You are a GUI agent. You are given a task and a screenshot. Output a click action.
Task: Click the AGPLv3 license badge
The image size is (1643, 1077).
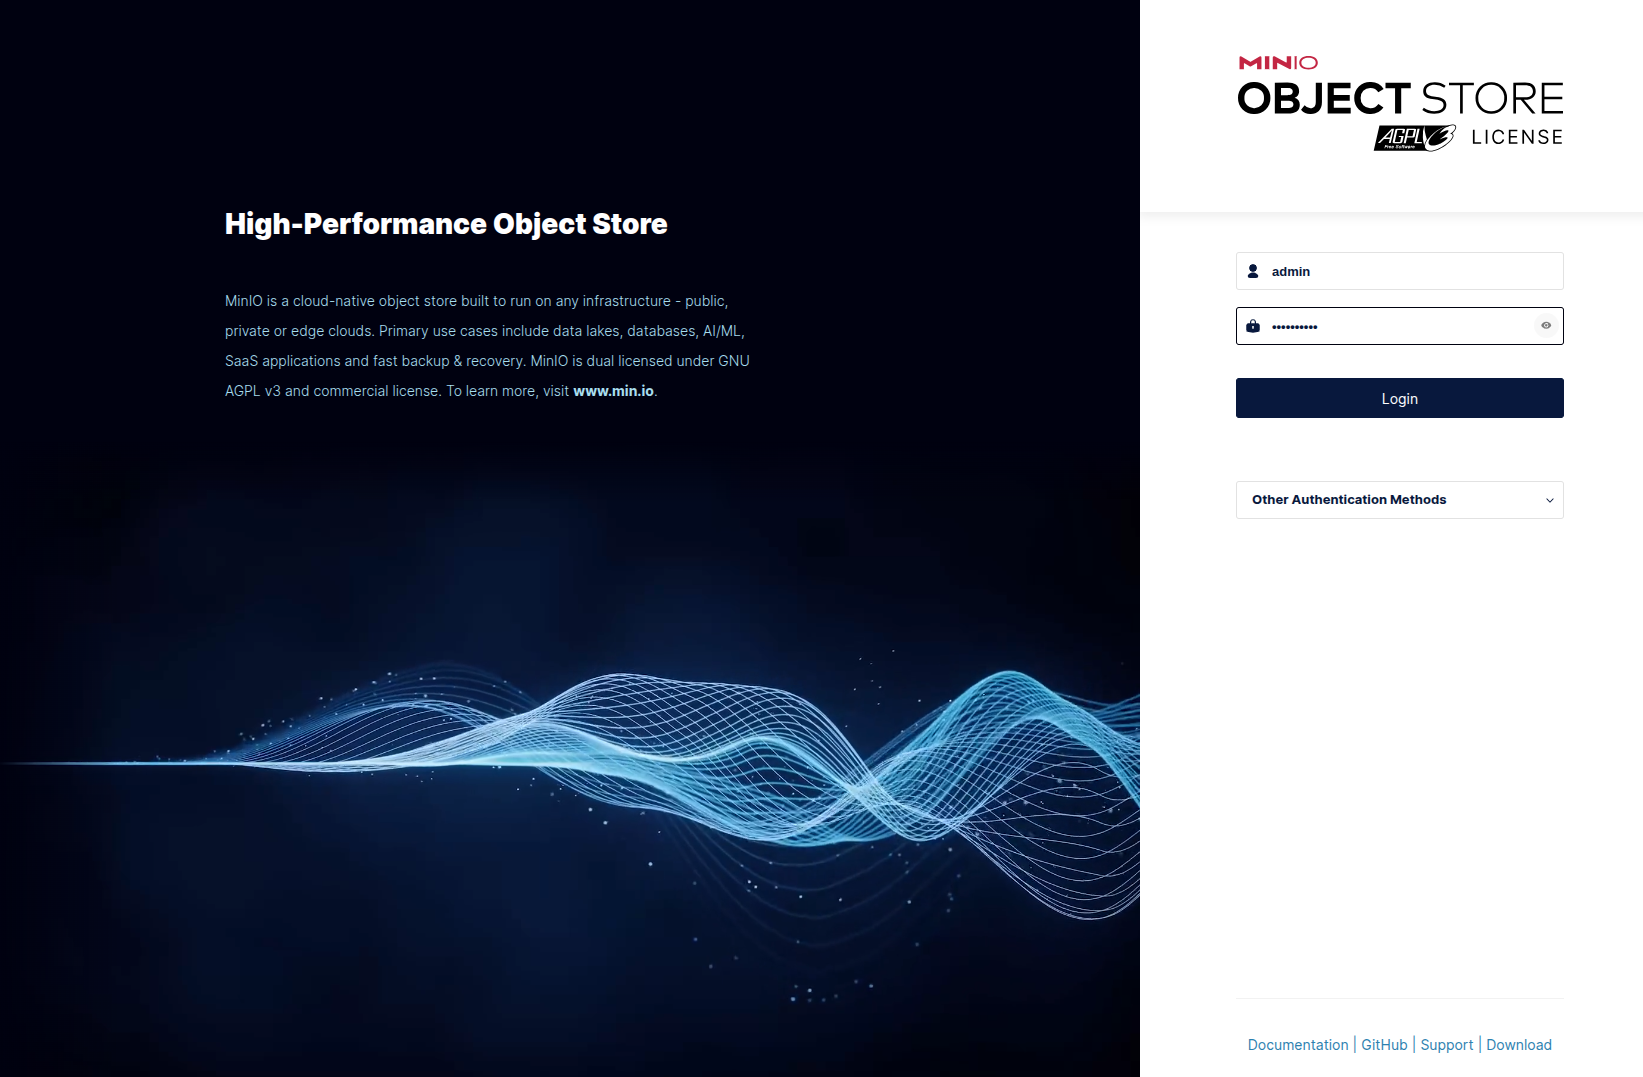point(1414,138)
